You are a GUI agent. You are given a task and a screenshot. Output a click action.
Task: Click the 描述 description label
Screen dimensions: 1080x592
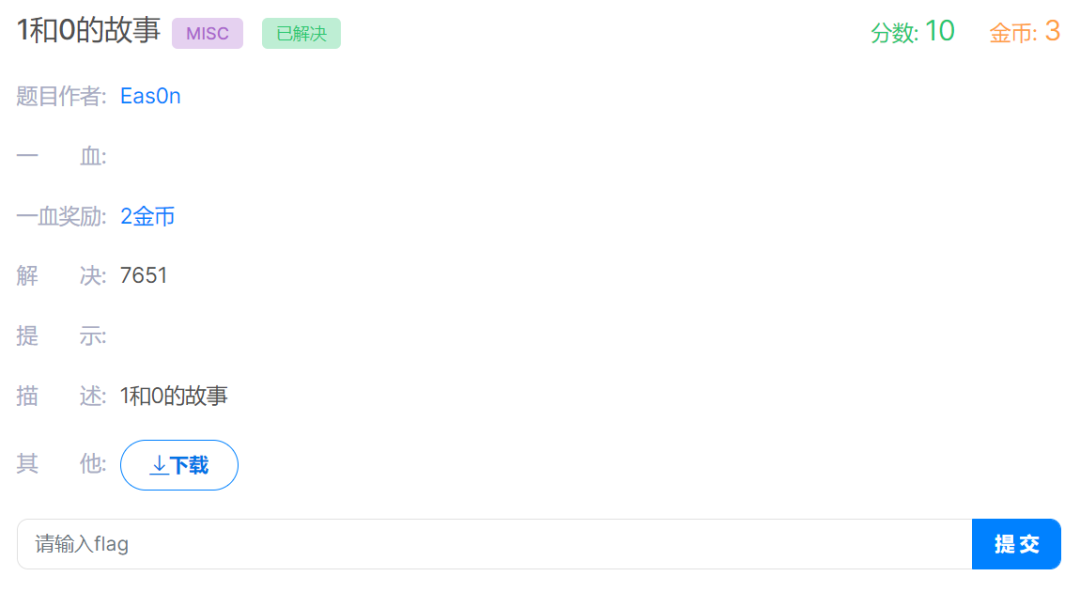[x=61, y=396]
